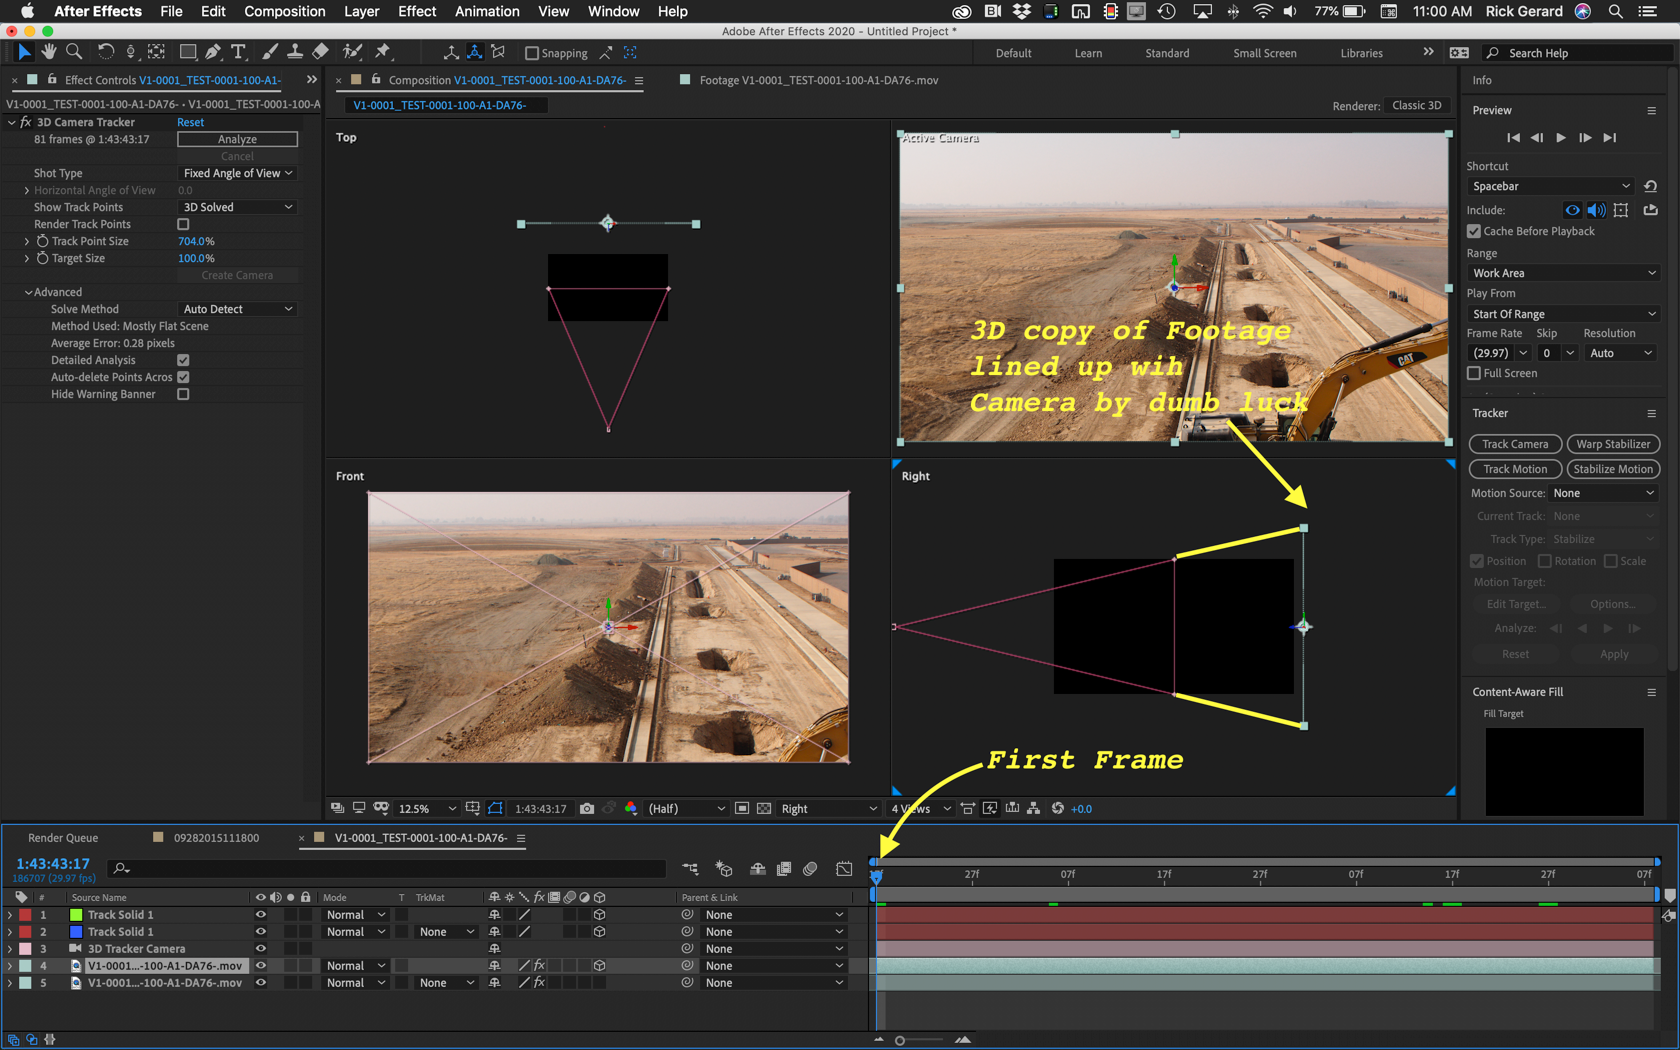The height and width of the screenshot is (1050, 1680).
Task: Open channel and color management settings
Action: coord(631,808)
